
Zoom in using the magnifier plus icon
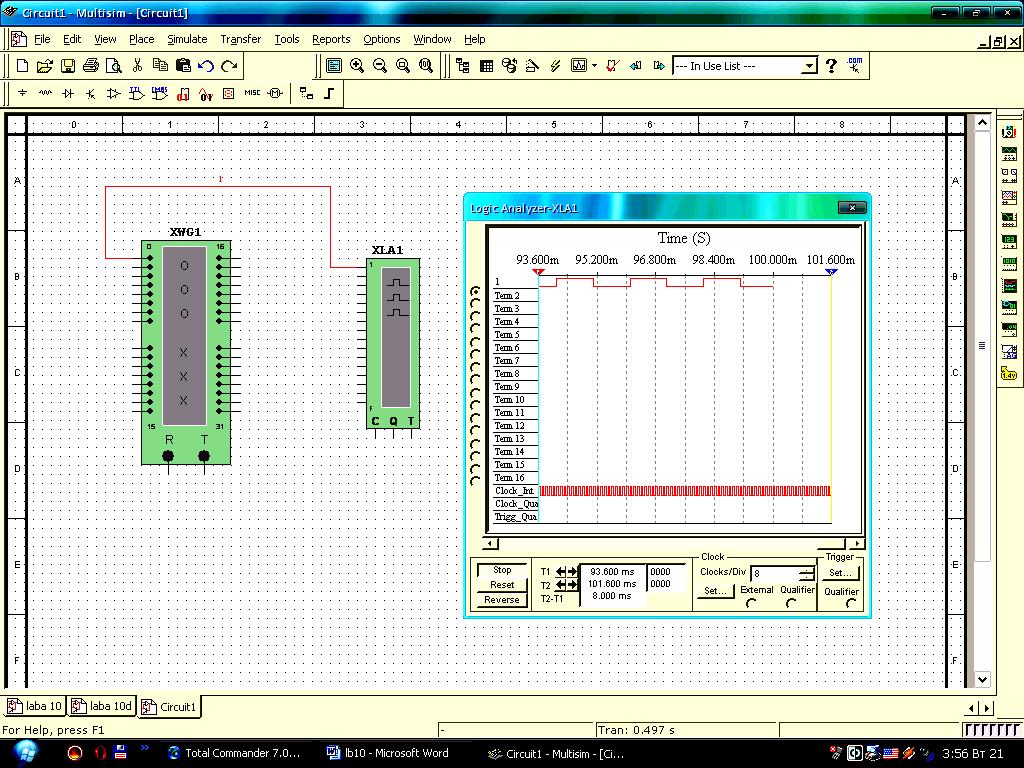pos(357,66)
